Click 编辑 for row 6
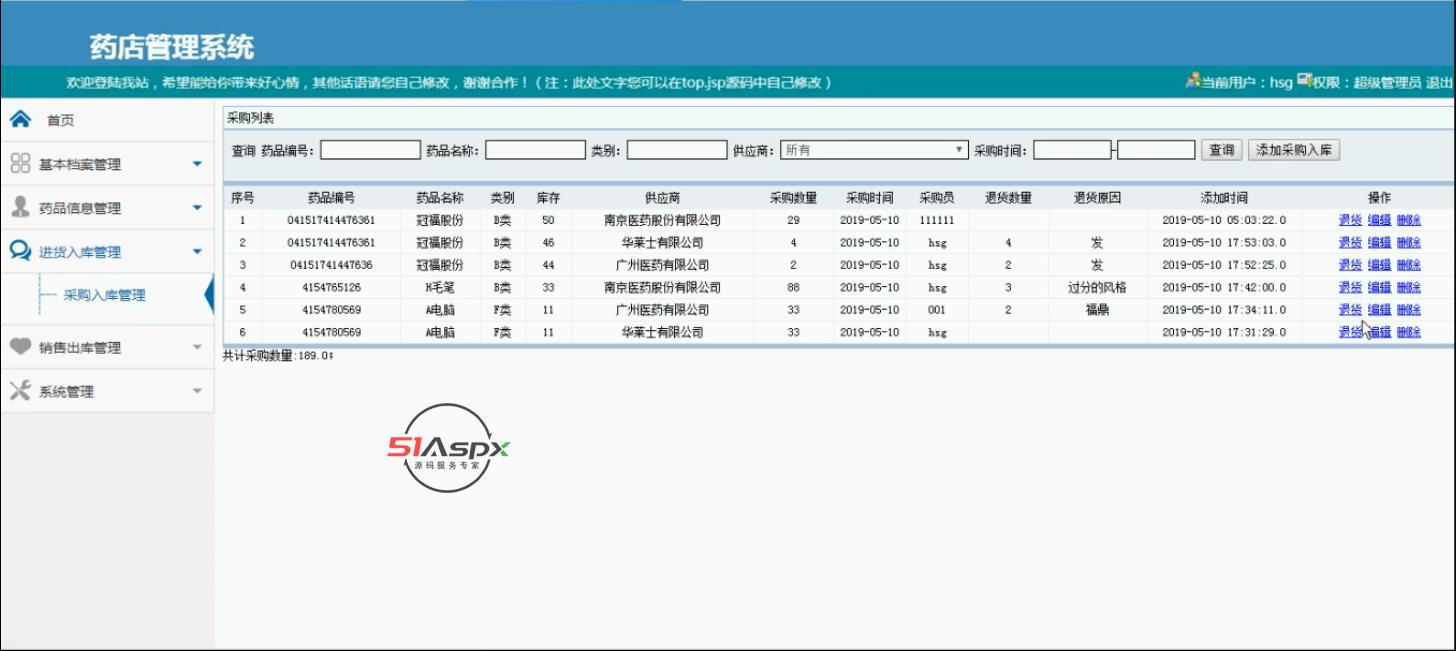This screenshot has width=1456, height=651. coord(1379,332)
